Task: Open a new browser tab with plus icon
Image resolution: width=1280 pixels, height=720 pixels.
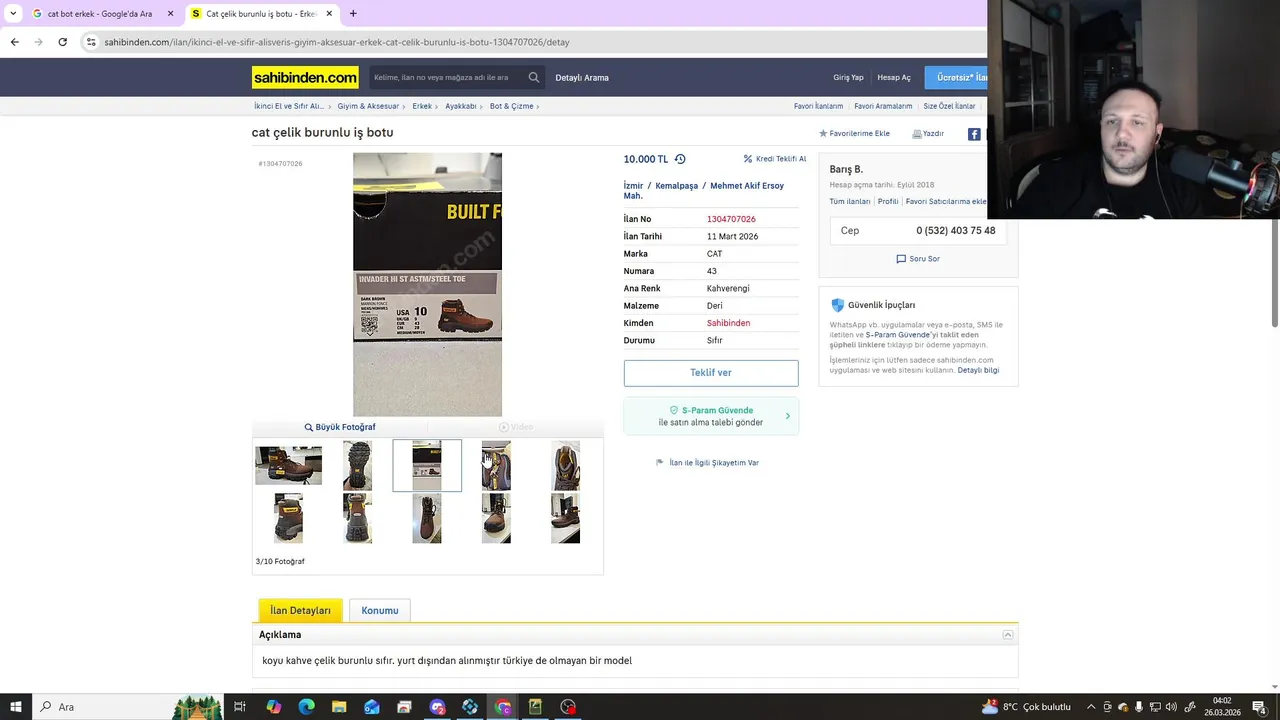Action: click(x=353, y=13)
